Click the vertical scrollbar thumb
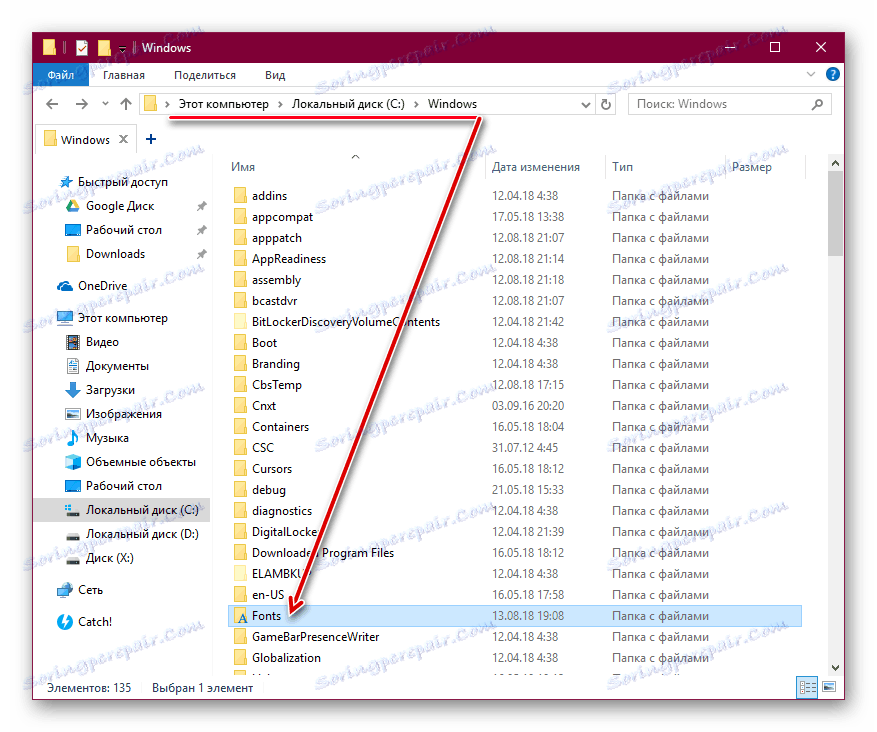Image resolution: width=877 pixels, height=732 pixels. click(x=835, y=214)
